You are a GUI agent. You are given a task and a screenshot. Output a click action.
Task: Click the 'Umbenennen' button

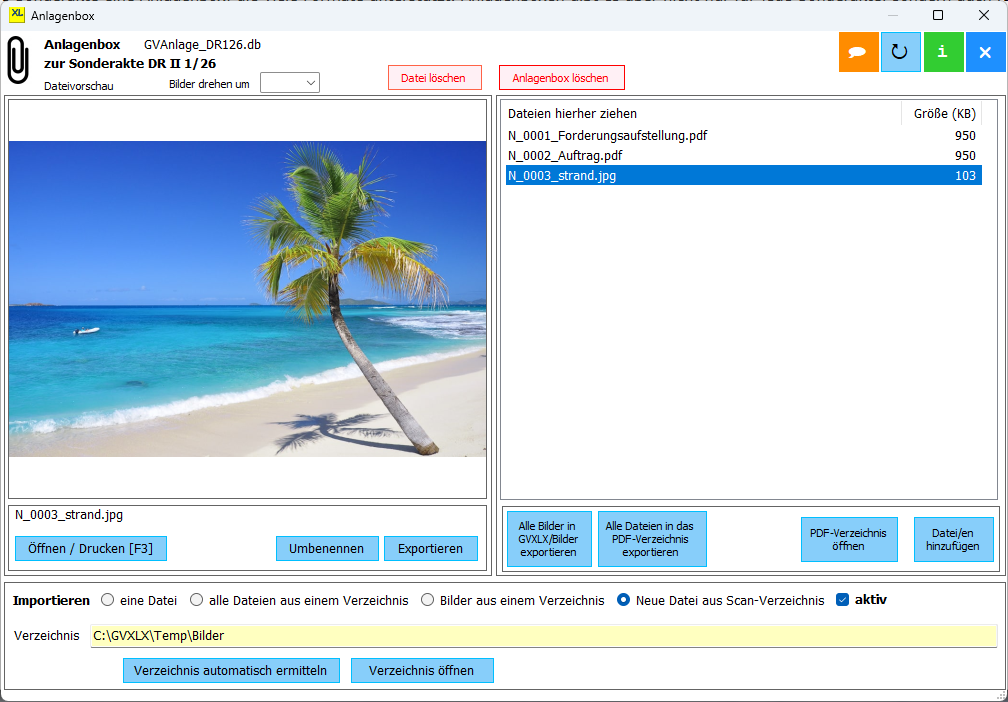click(x=327, y=548)
